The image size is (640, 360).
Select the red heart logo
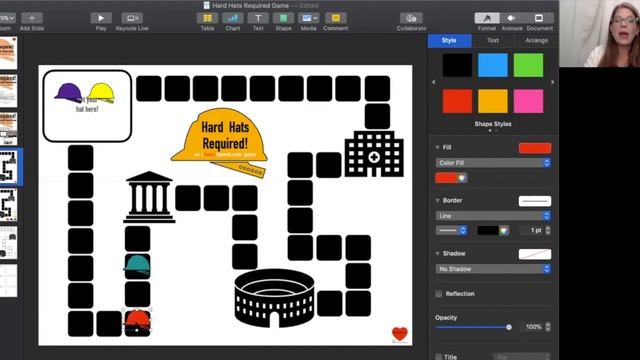point(400,334)
